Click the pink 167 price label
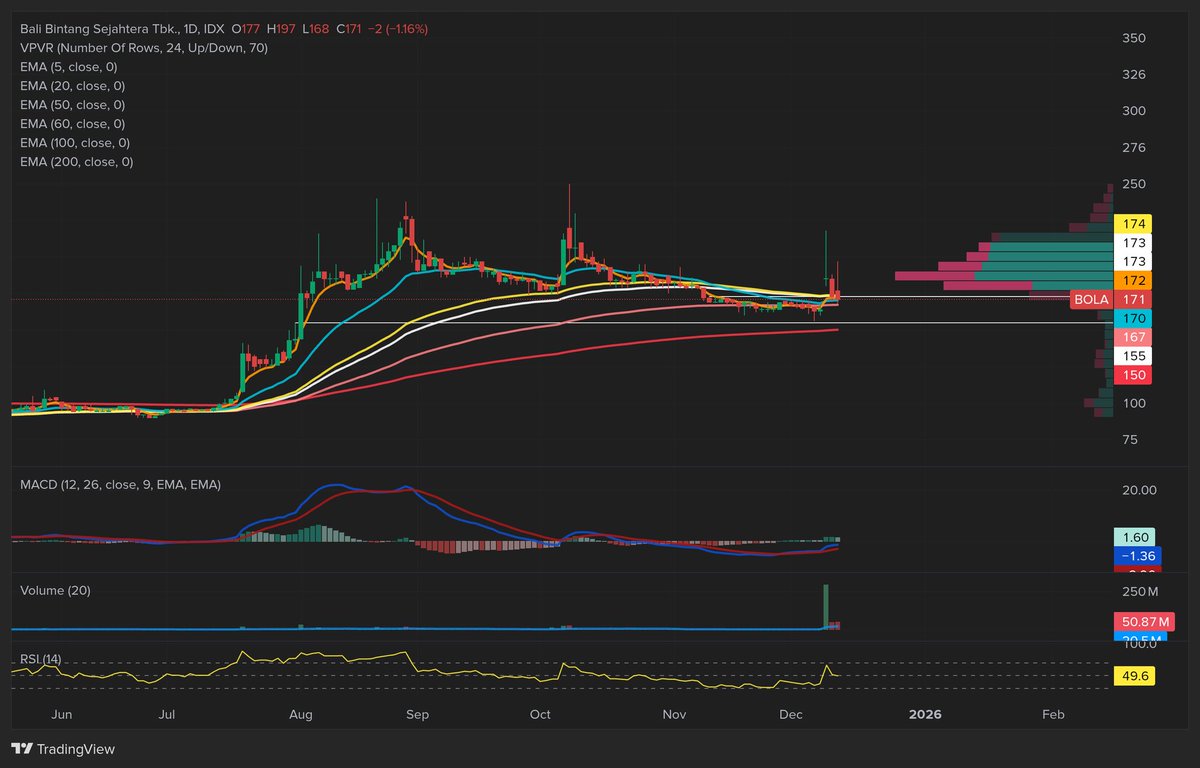Viewport: 1200px width, 768px height. [x=1133, y=337]
